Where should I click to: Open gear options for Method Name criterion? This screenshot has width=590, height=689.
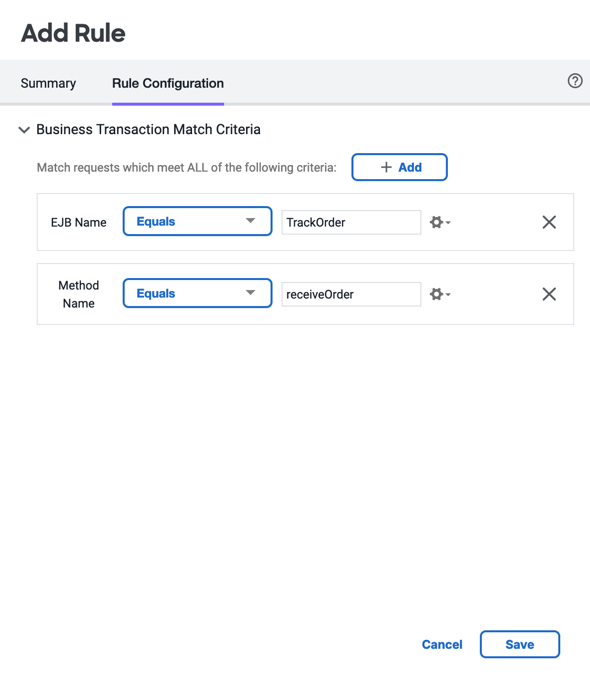(440, 294)
